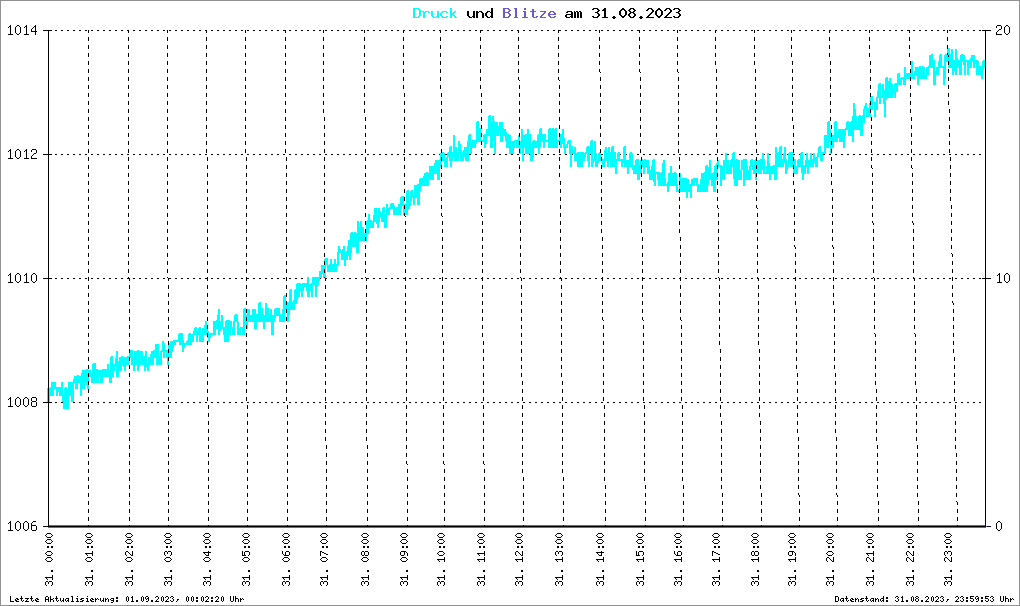Click the time label '31. 17:00'

coord(716,560)
